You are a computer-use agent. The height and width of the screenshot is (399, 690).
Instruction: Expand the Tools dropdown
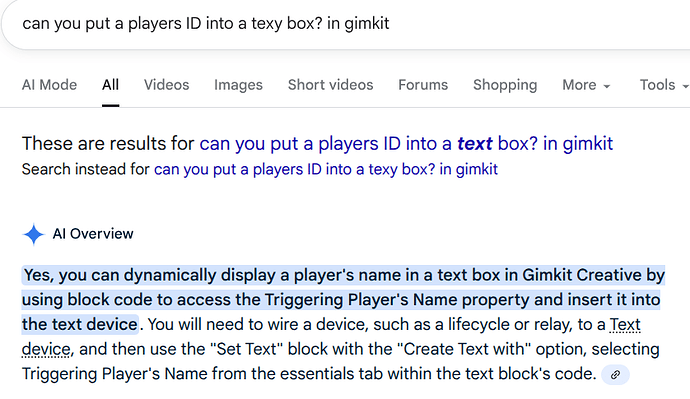click(x=685, y=86)
